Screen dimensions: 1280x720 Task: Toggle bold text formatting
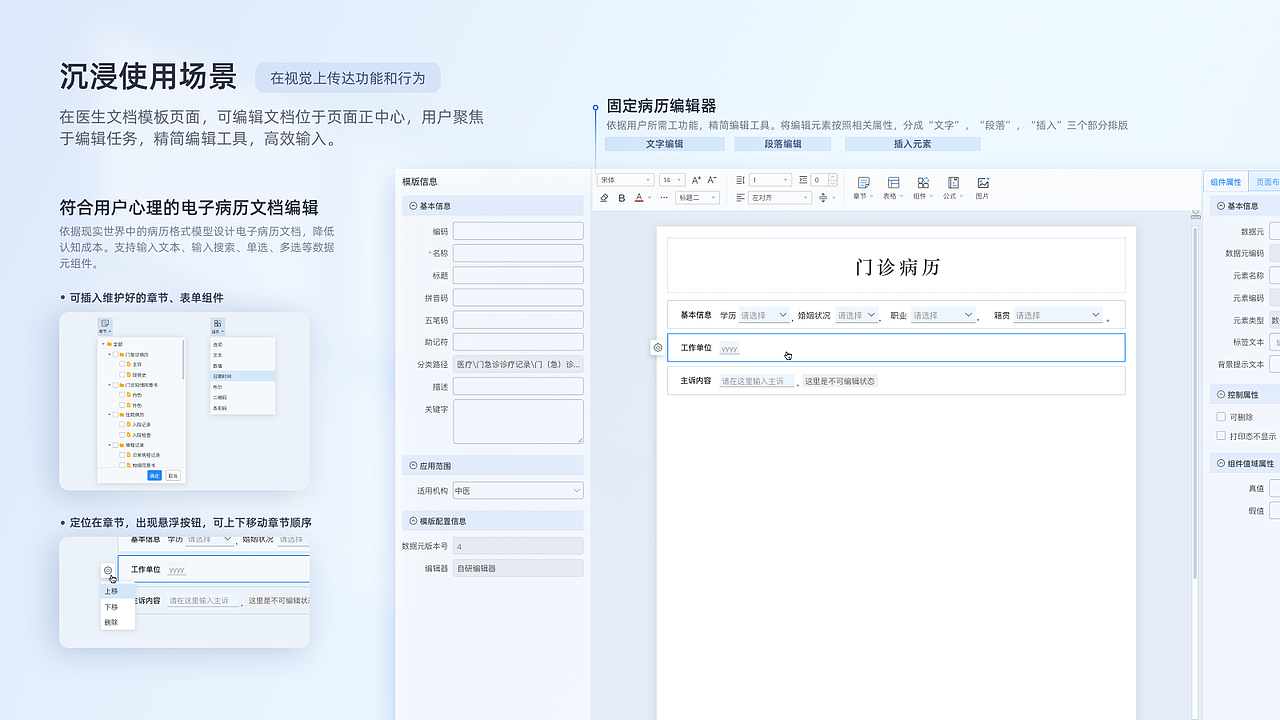(620, 197)
